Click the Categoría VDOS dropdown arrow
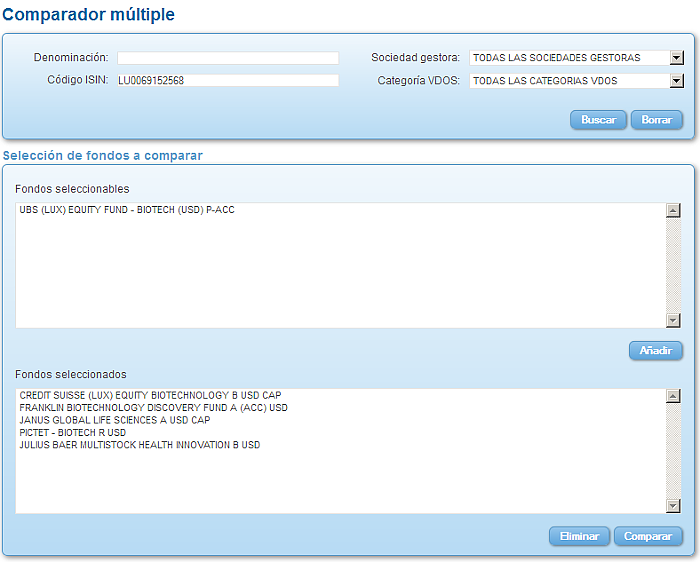700x562 pixels. coord(677,81)
